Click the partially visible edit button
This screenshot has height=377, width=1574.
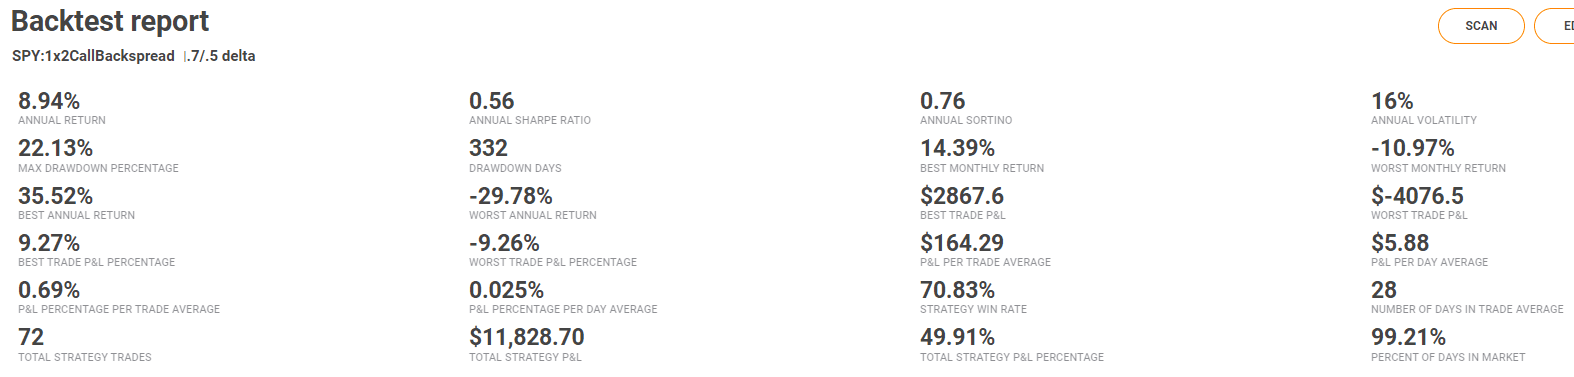1555,26
